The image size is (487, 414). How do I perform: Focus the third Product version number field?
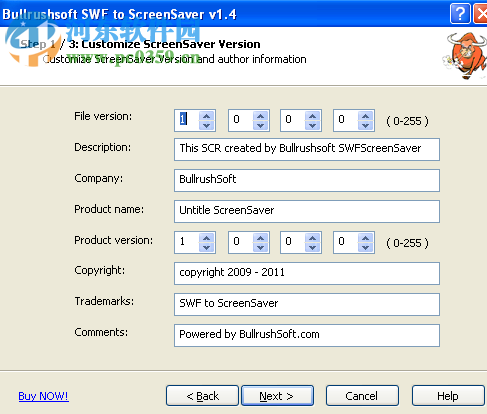click(293, 242)
